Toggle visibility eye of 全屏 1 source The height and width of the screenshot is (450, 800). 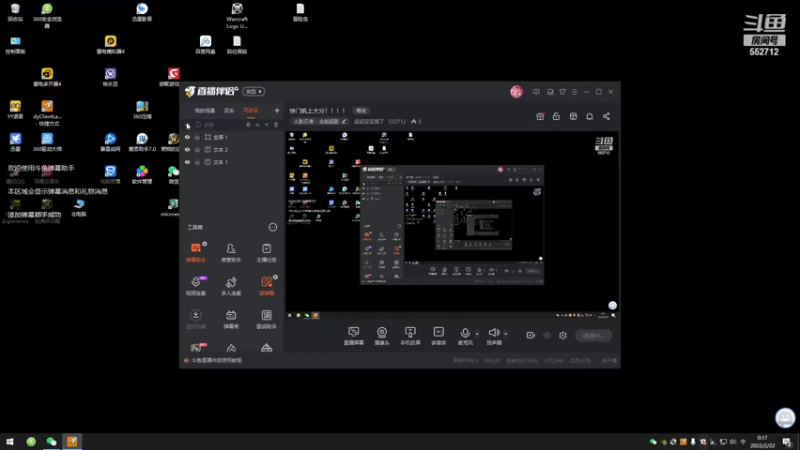187,137
